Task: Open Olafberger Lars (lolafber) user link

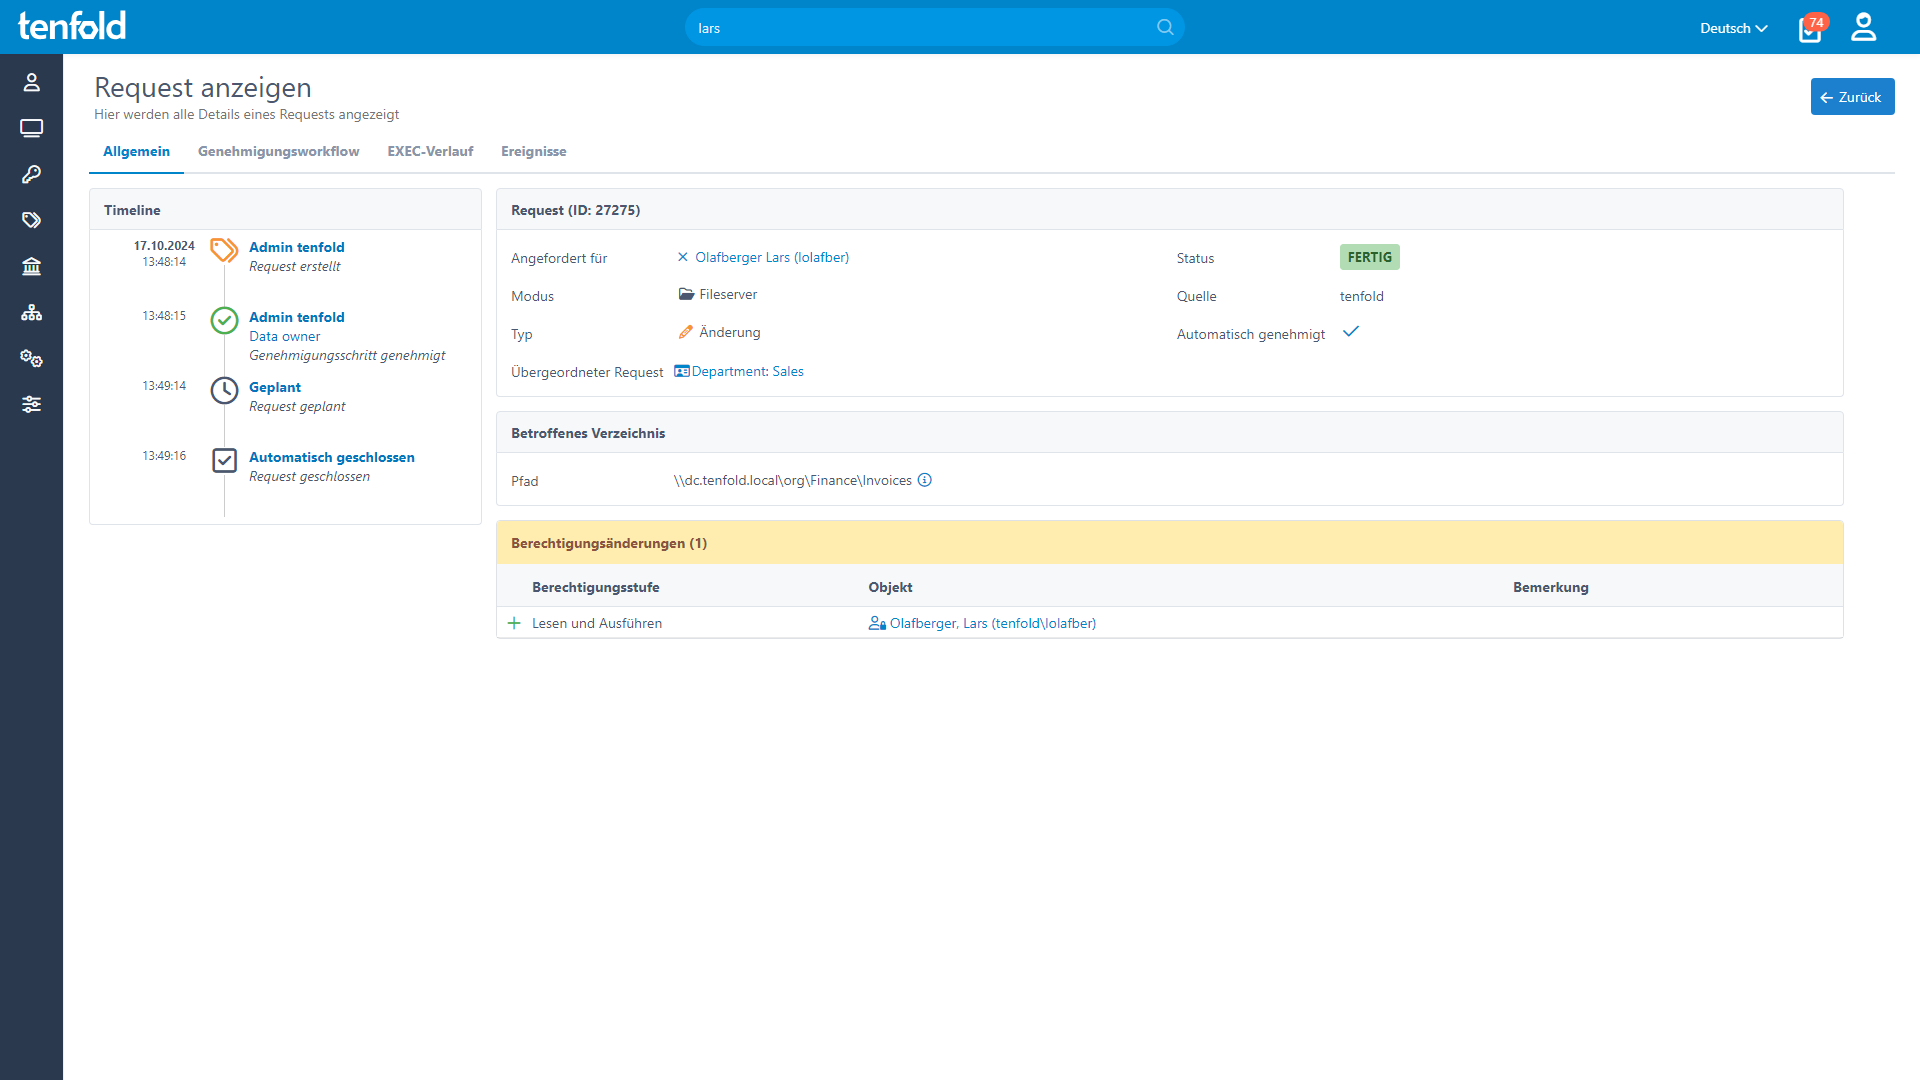Action: pos(771,257)
